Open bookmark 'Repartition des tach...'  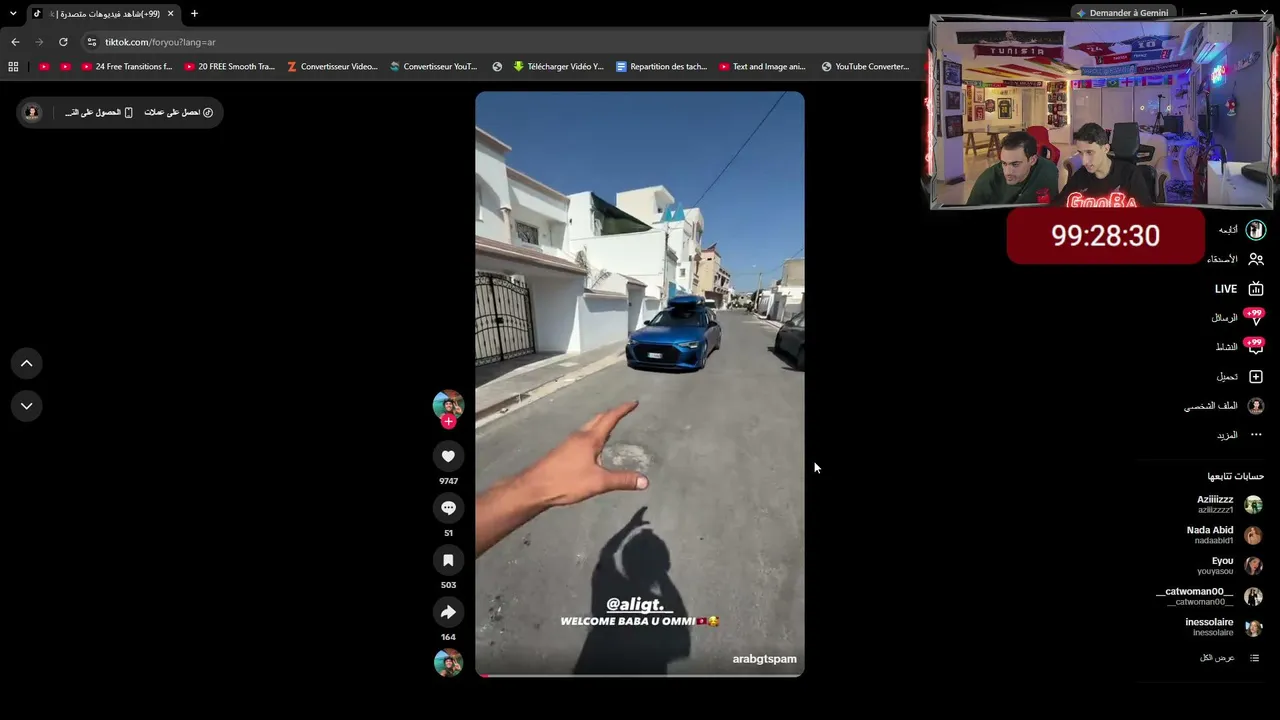tap(661, 67)
